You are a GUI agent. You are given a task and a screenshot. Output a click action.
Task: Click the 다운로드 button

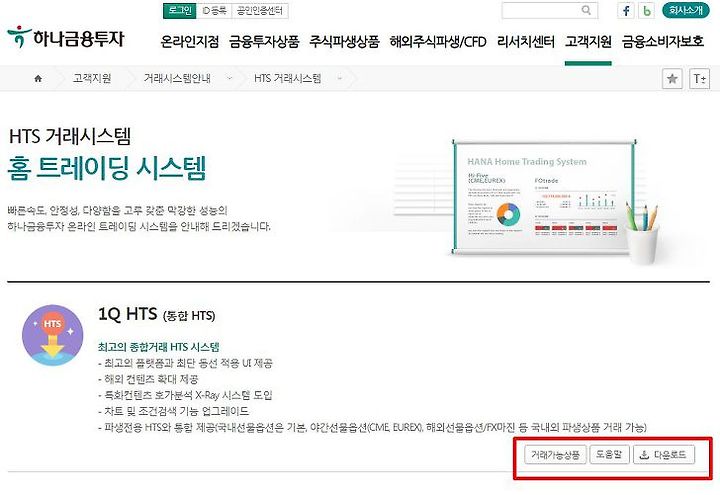coord(664,455)
